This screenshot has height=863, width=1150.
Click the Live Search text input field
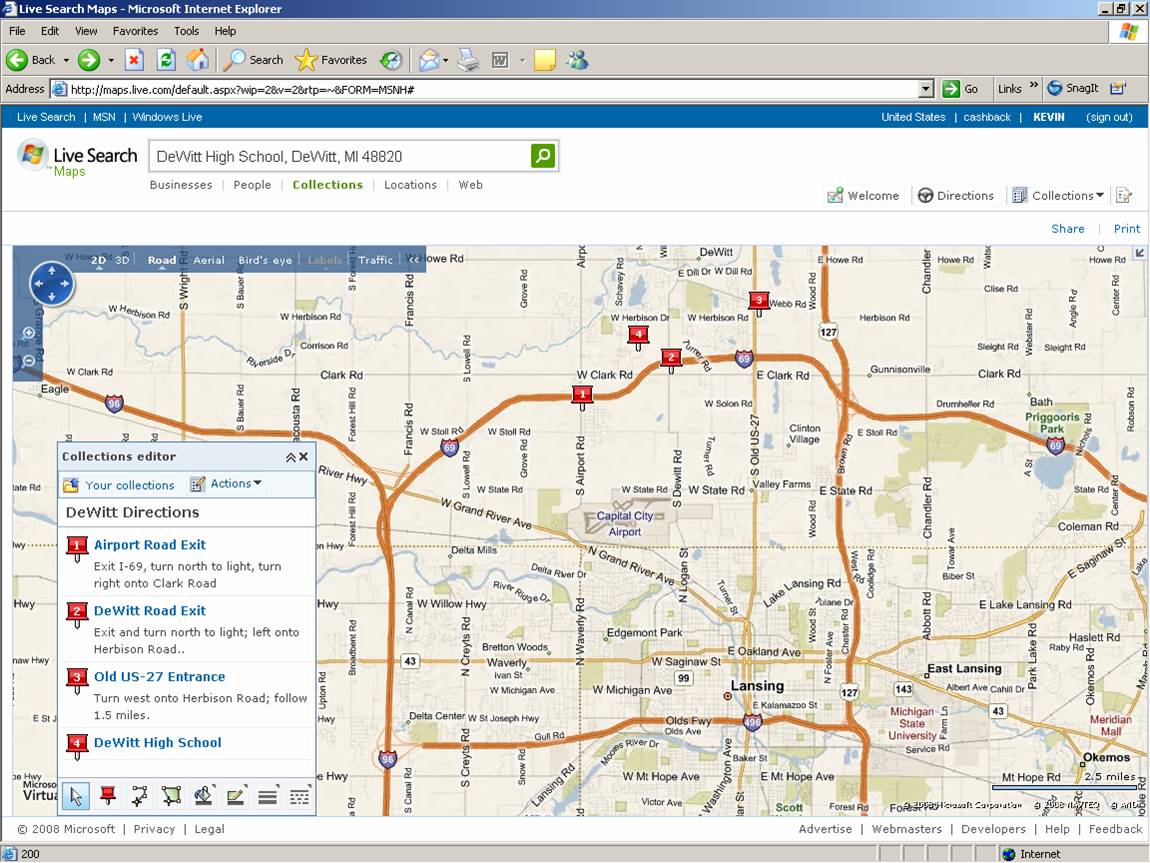tap(340, 156)
